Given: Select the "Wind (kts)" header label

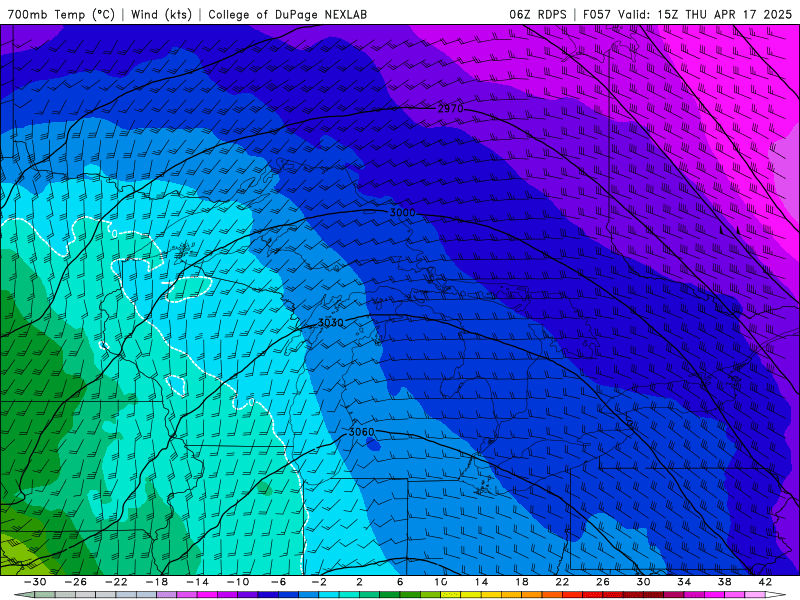Looking at the screenshot, I should coord(161,14).
